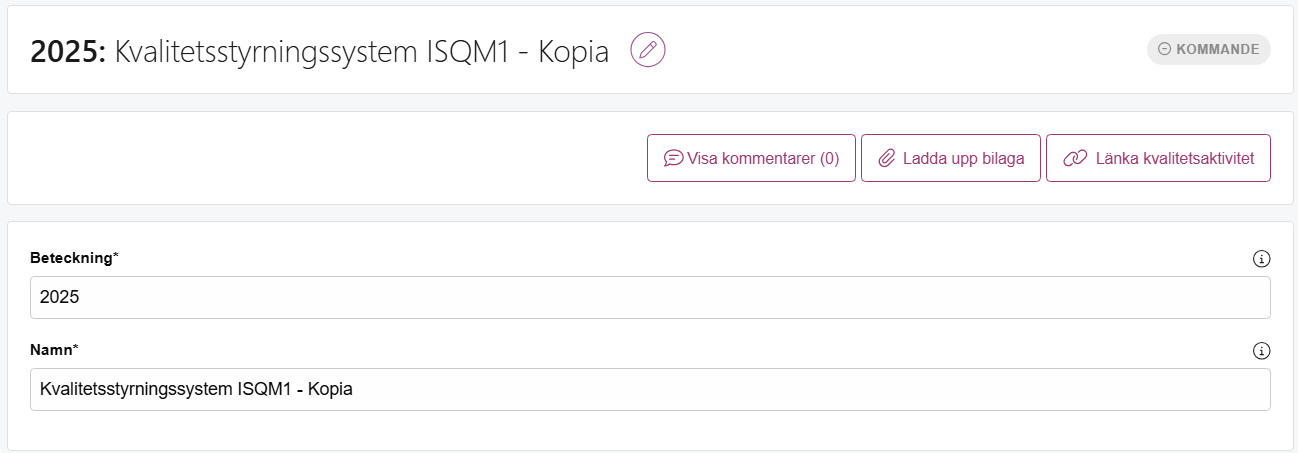Image resolution: width=1298 pixels, height=453 pixels.
Task: Click the paperclip icon in Ladda upp bilaga
Action: pyautogui.click(x=886, y=158)
